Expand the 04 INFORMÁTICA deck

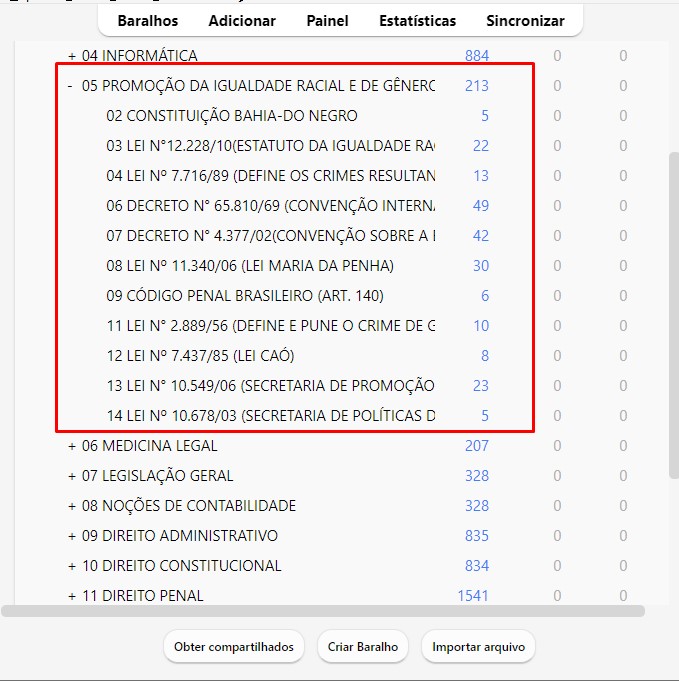[x=72, y=56]
